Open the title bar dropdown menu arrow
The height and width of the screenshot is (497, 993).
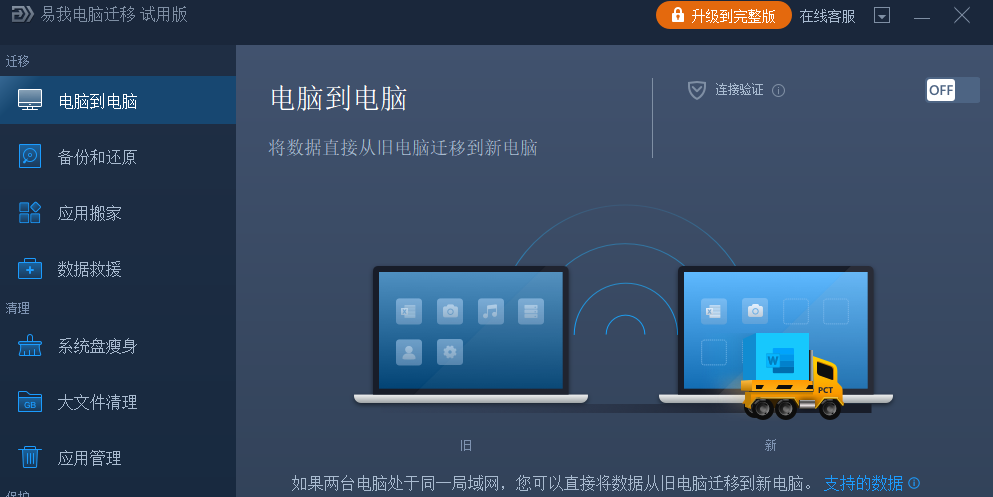click(882, 15)
